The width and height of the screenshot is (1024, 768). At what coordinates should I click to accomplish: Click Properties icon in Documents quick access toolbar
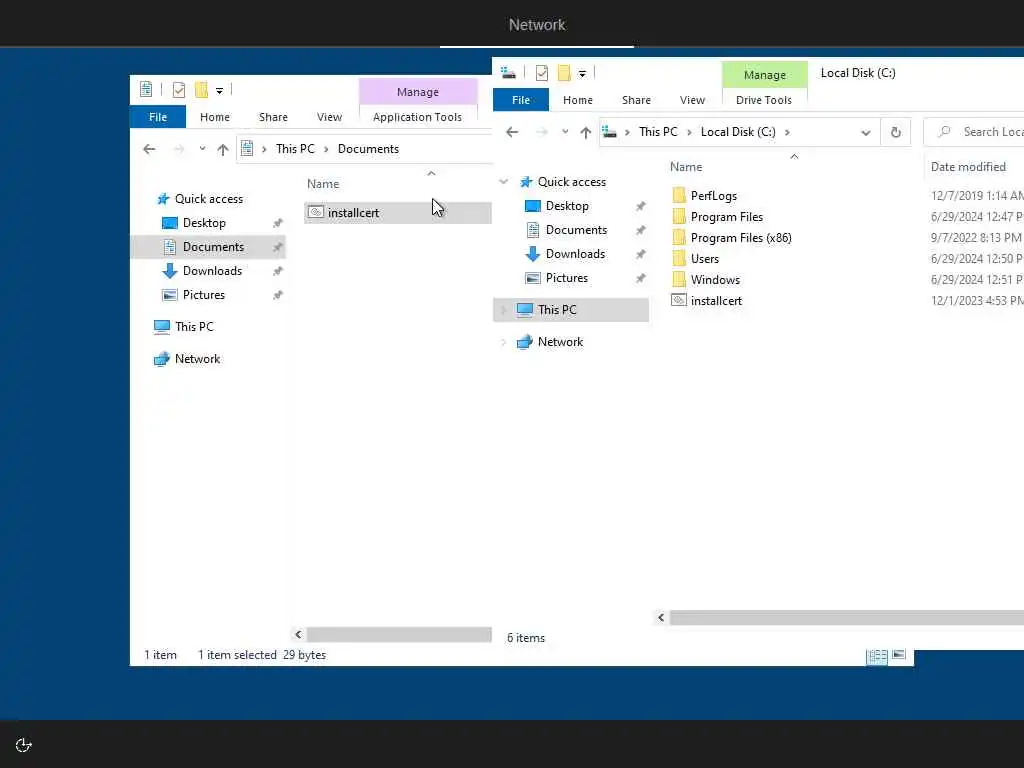tap(178, 90)
